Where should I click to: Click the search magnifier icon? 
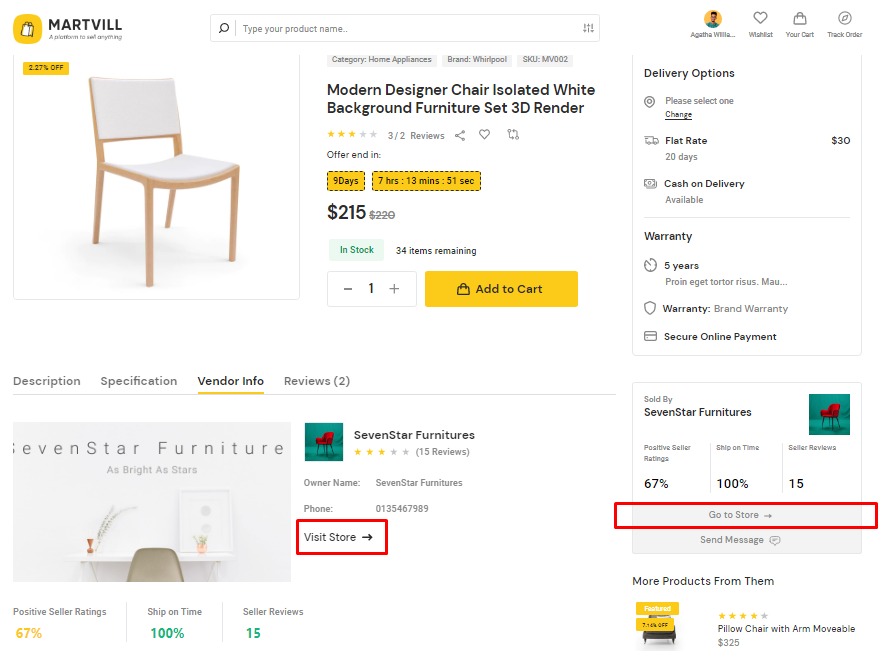point(224,28)
